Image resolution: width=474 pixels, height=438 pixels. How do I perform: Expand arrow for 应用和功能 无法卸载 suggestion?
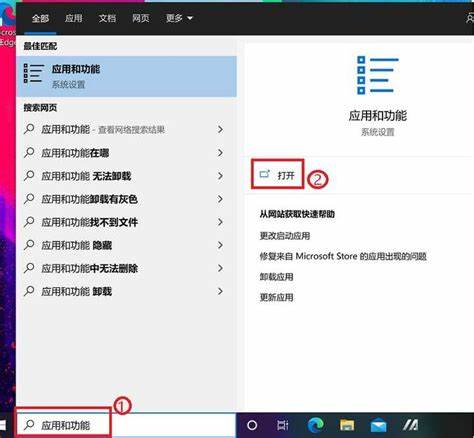click(x=220, y=176)
